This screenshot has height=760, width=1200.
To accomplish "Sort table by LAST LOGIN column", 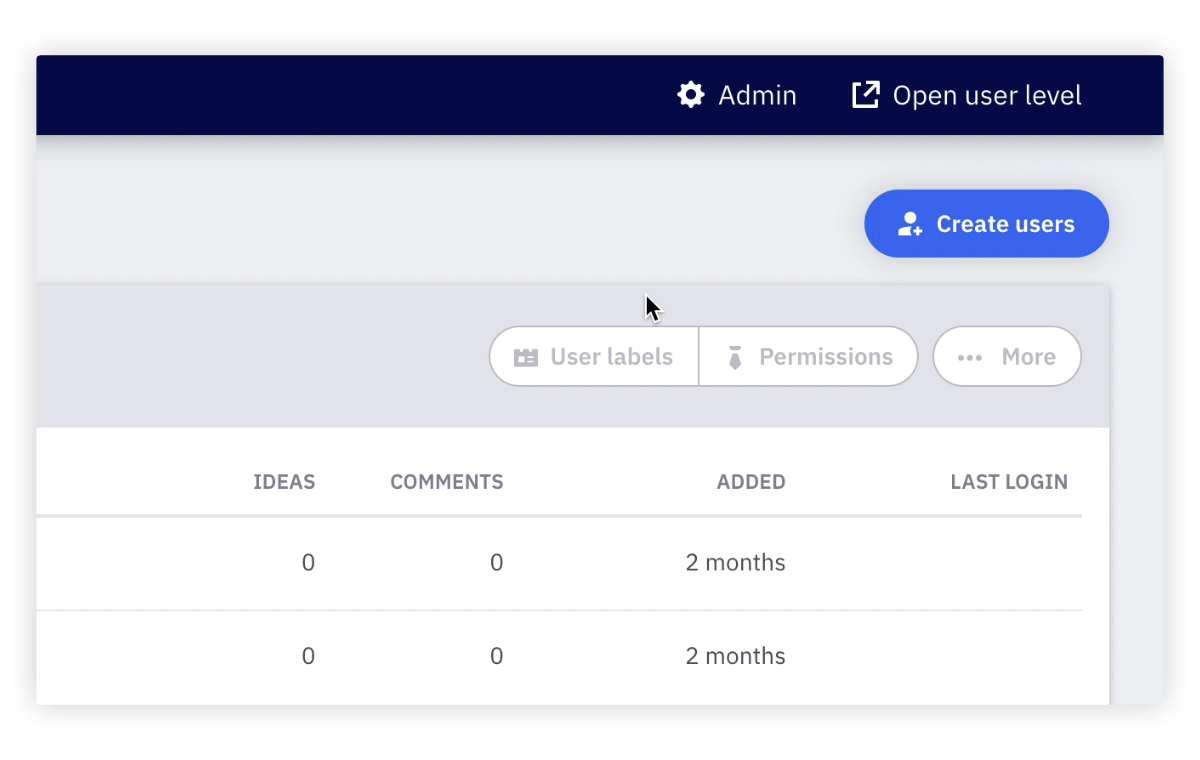I will pyautogui.click(x=1009, y=482).
